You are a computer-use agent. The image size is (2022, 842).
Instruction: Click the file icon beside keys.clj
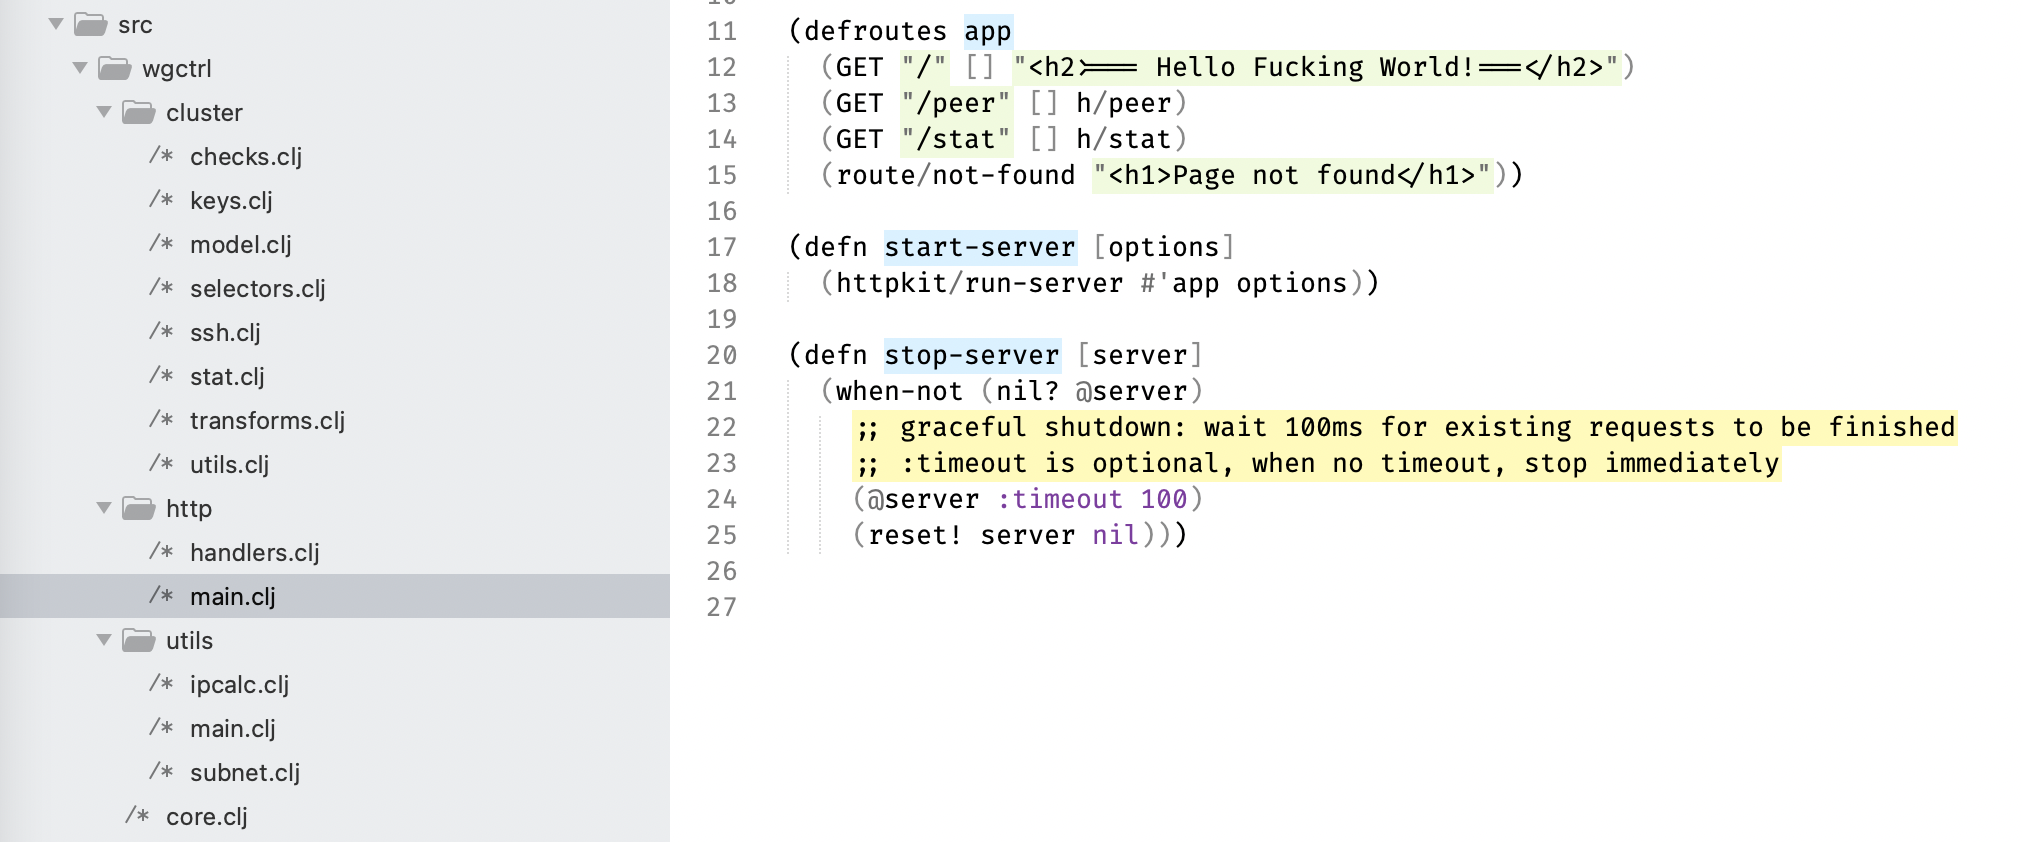(x=161, y=200)
